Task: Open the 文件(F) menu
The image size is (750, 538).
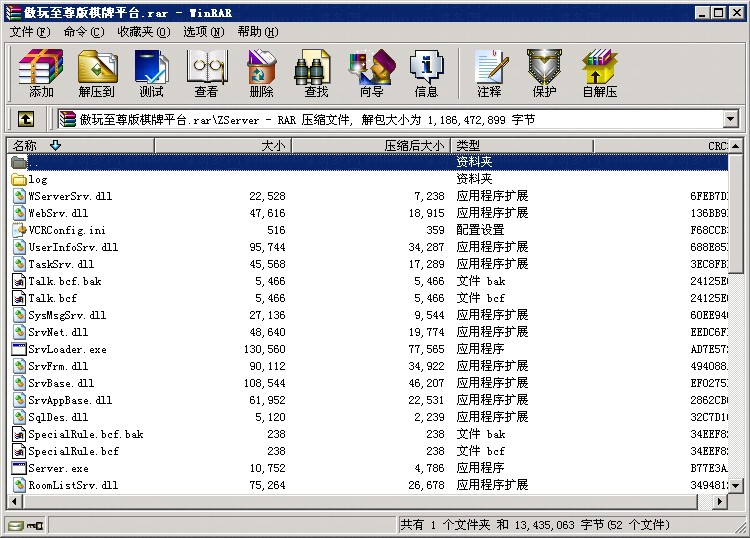Action: tap(29, 32)
